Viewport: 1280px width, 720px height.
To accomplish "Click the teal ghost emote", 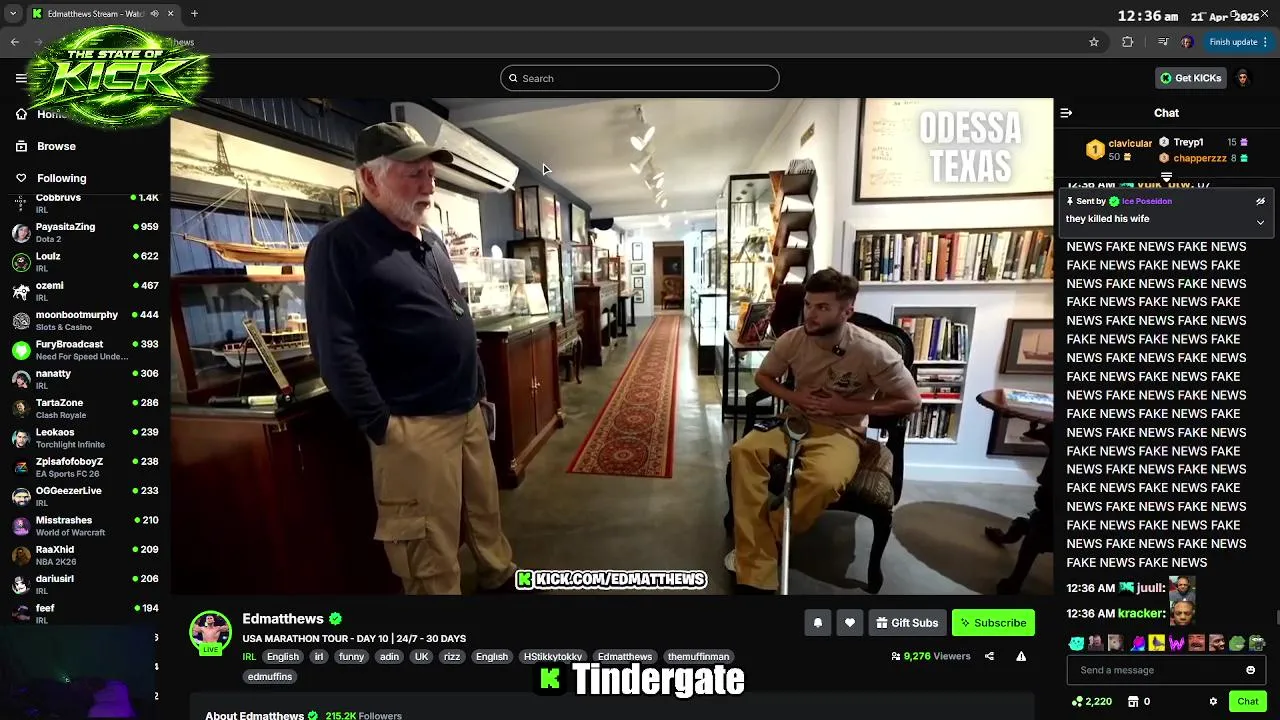I will coord(1076,643).
